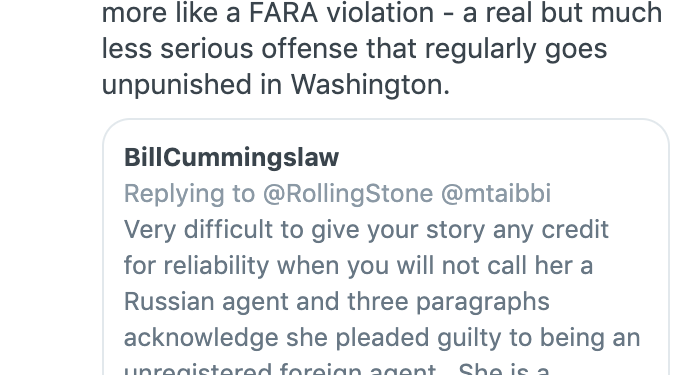Click the 'less serious offense' line
688x375 pixels.
(x=354, y=49)
